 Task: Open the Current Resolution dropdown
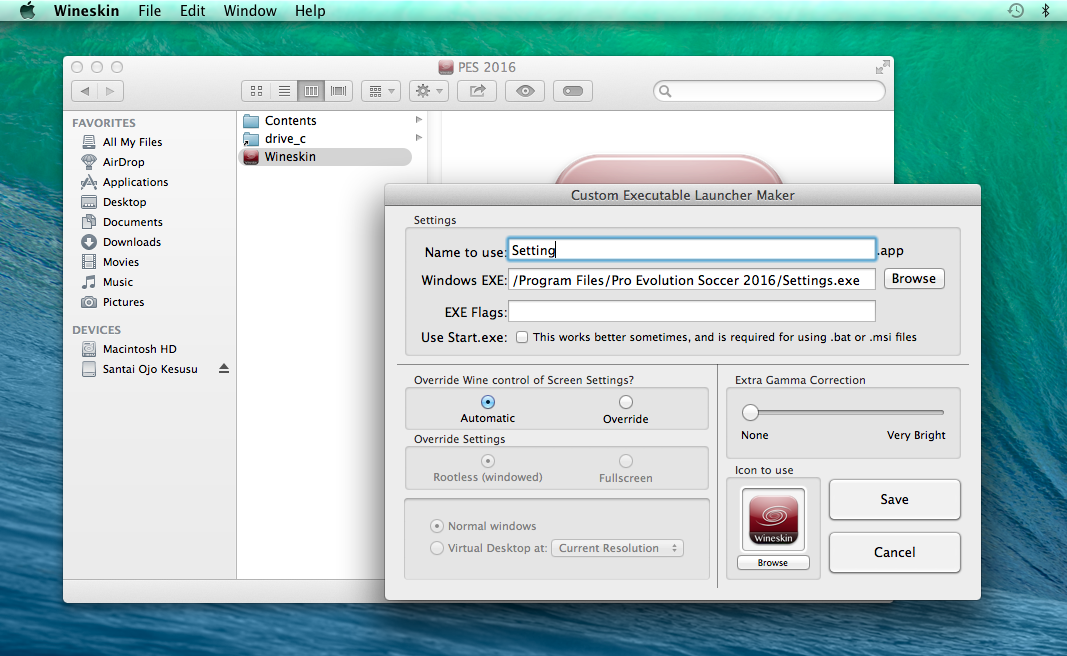(617, 548)
